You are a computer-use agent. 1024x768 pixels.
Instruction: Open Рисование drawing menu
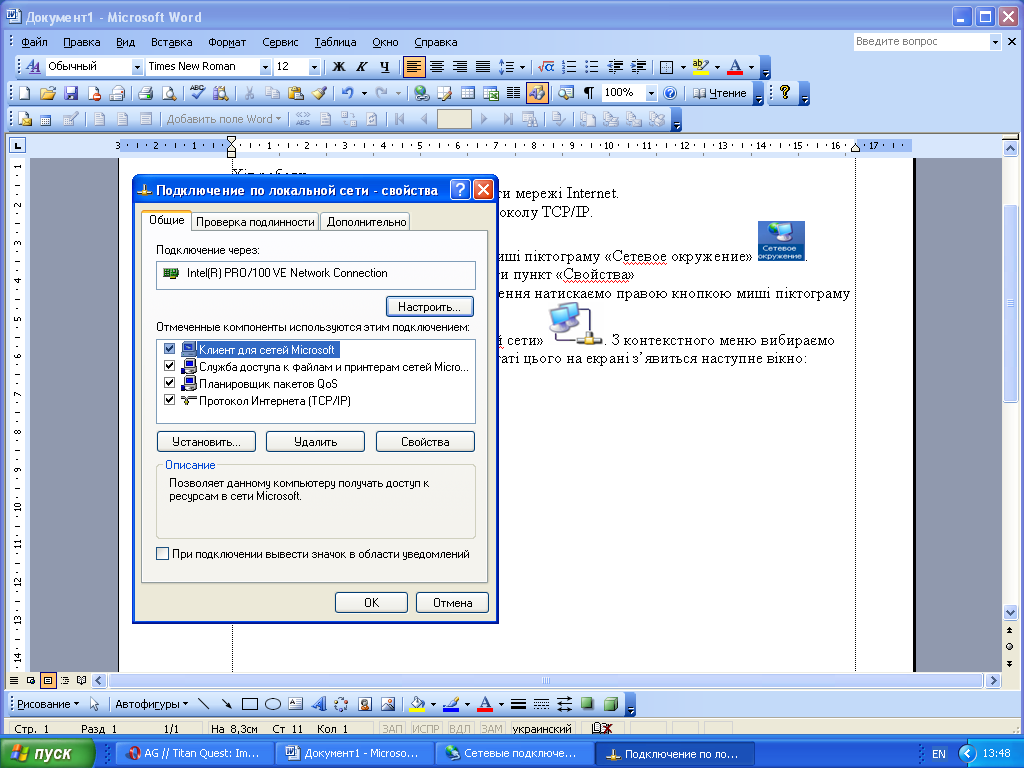coord(48,704)
